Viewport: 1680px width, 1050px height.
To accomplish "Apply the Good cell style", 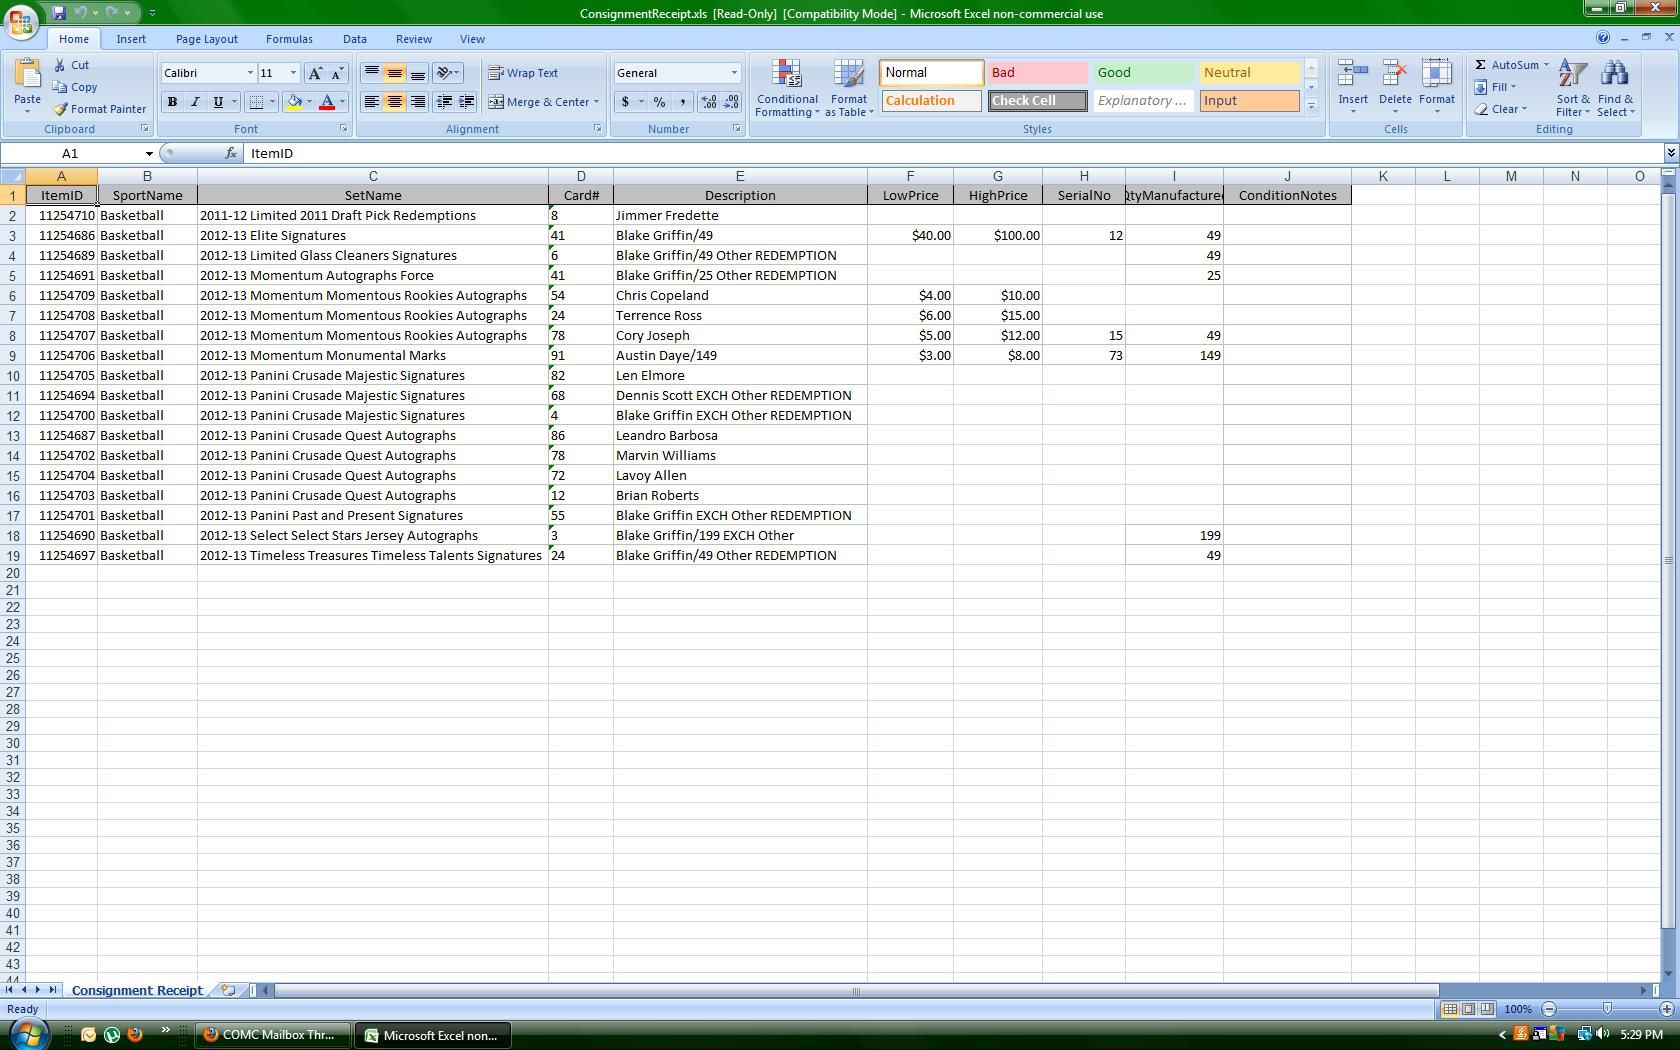I will [x=1143, y=73].
